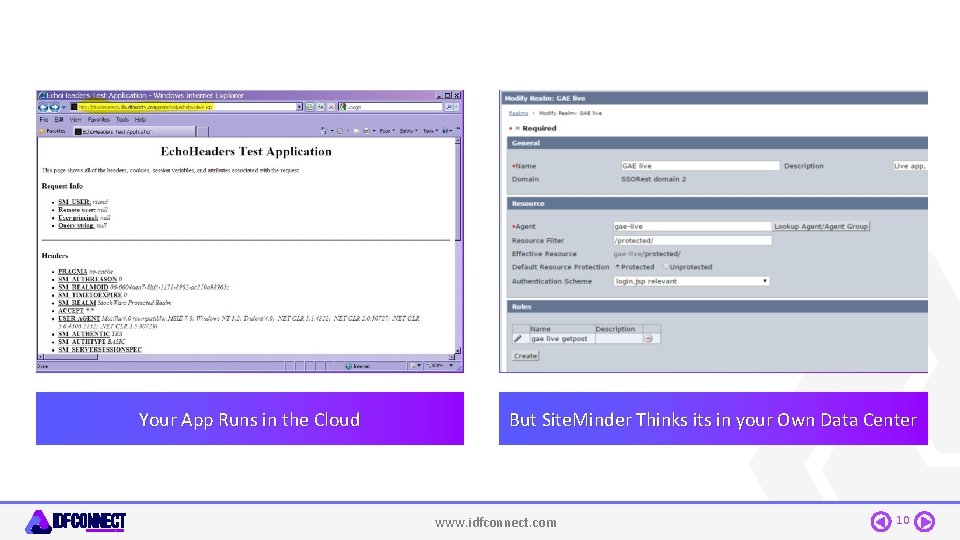The width and height of the screenshot is (960, 540).
Task: Open the zoom level dropdown
Action: (x=451, y=366)
